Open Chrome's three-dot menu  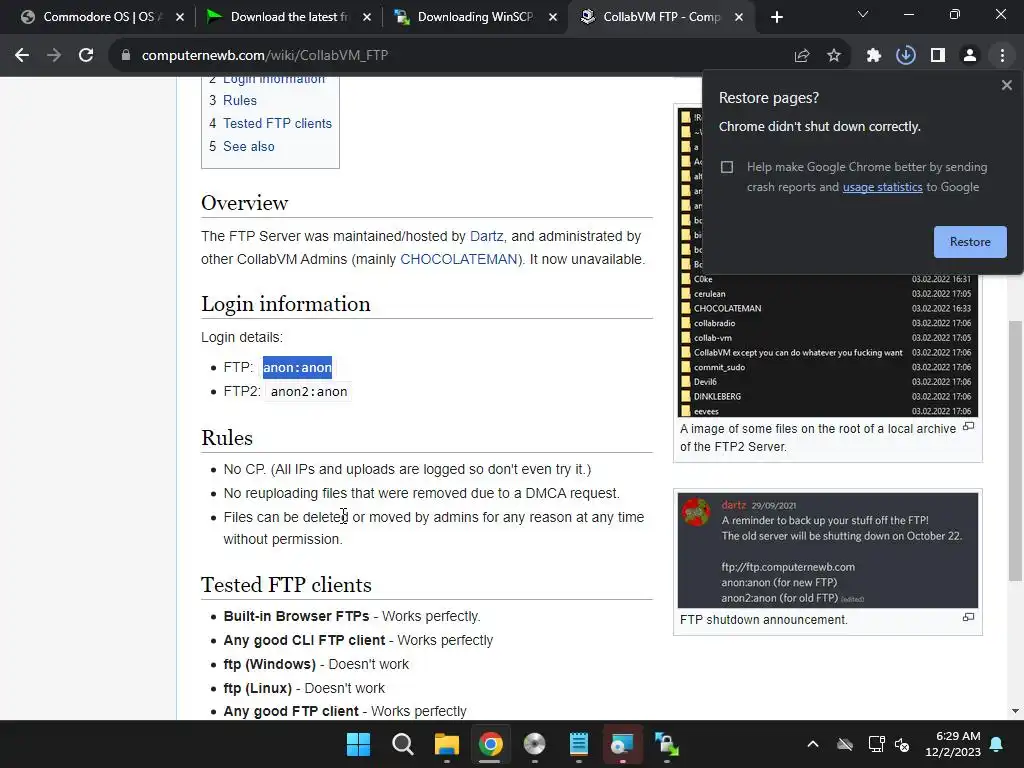tap(1002, 56)
